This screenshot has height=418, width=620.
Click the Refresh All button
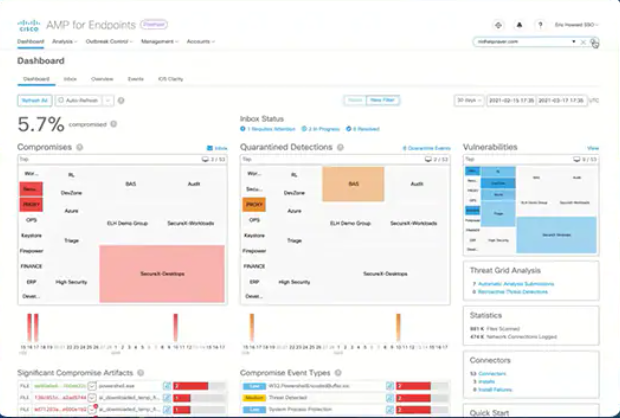(x=35, y=100)
